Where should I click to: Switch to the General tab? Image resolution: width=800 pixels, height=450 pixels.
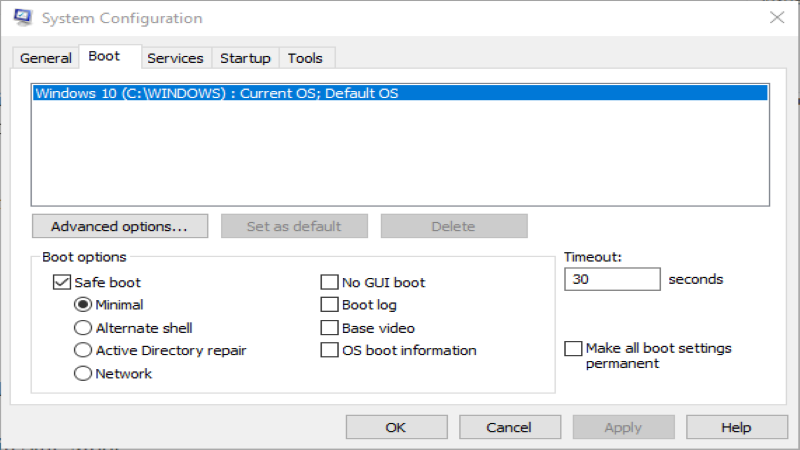point(45,58)
